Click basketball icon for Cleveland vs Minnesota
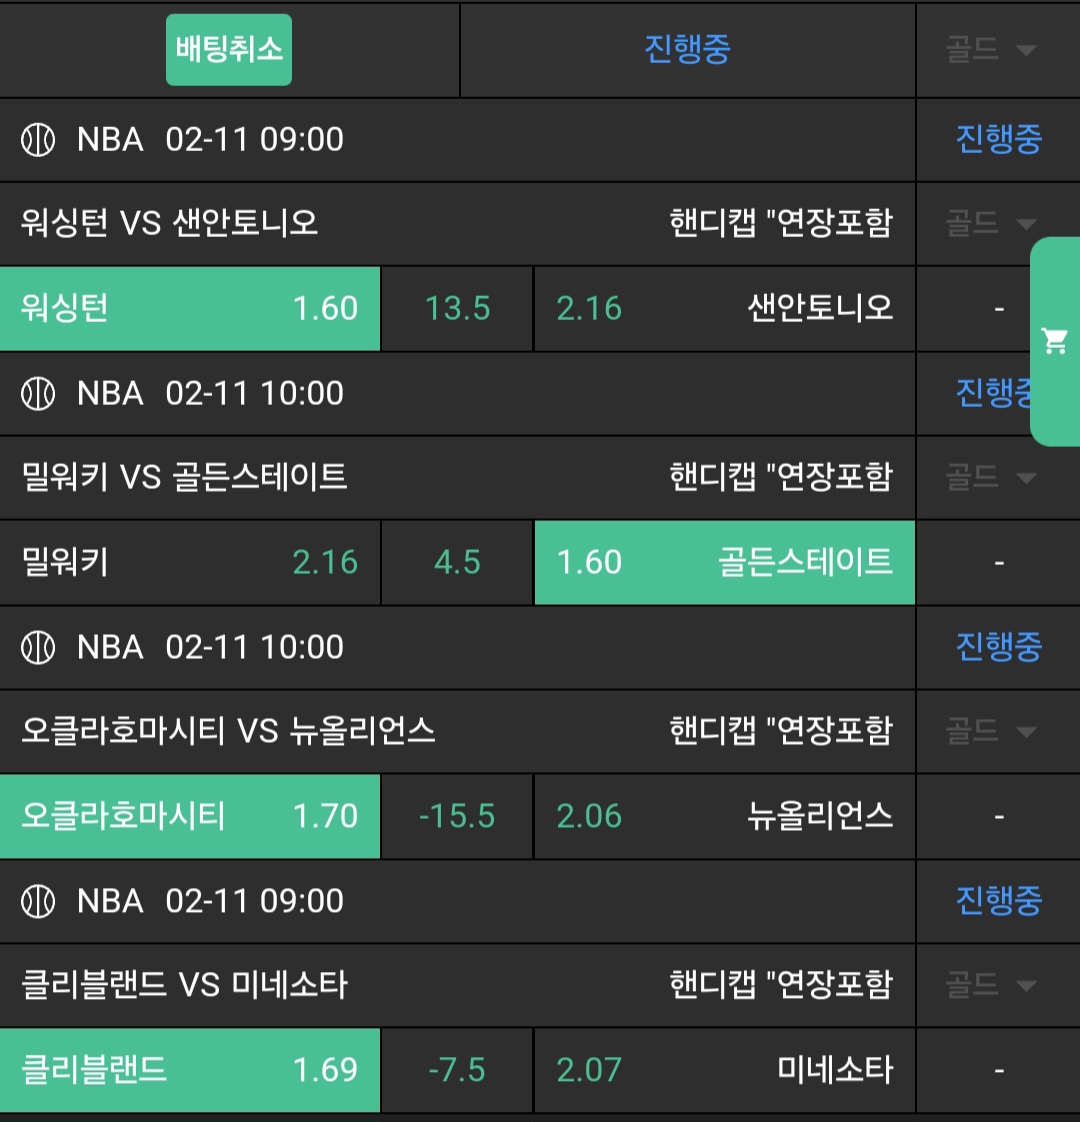This screenshot has height=1122, width=1080. pyautogui.click(x=38, y=902)
